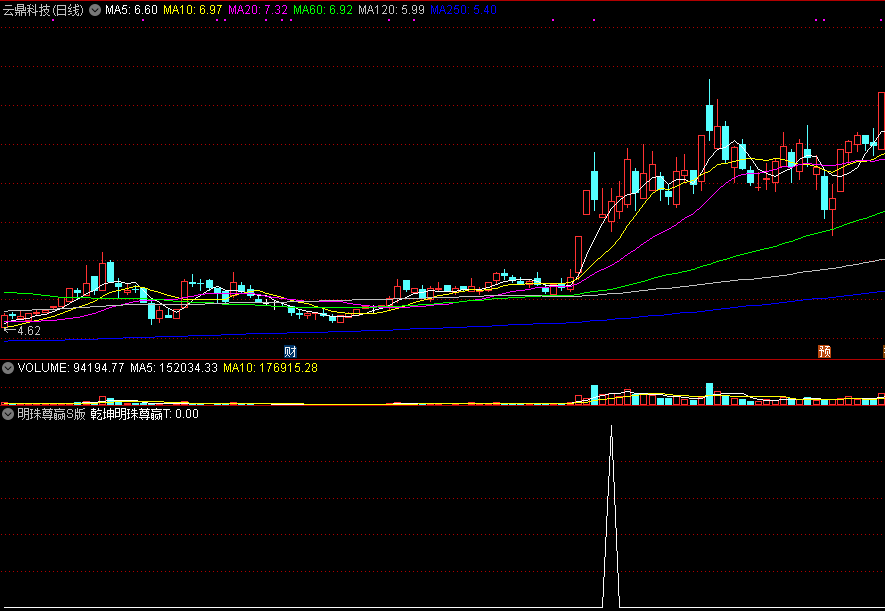Click the green MA60: 6.92 label
Viewport: 885px width, 611px height.
[323, 10]
